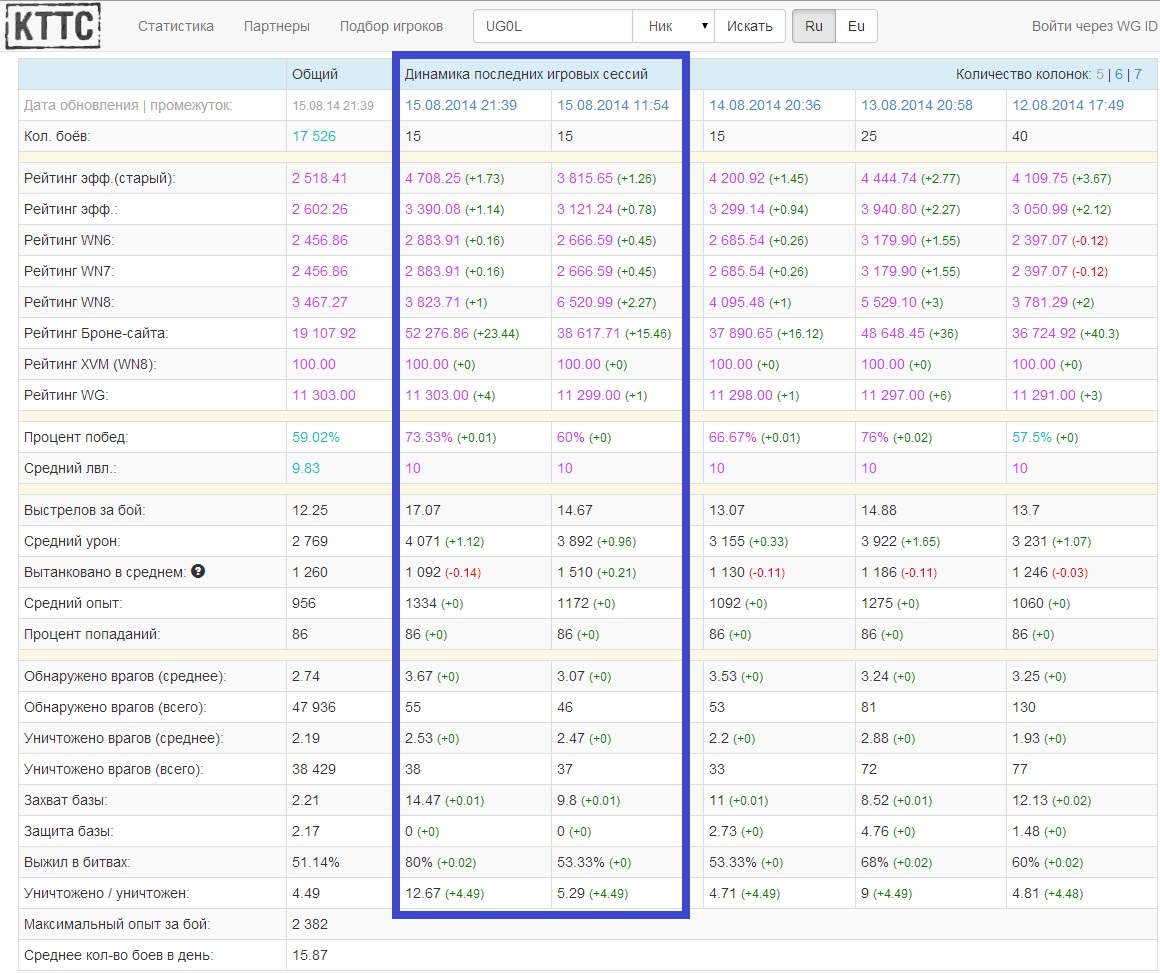Viewport: 1160px width, 973px height.
Task: Expand the Ник search type dropdown
Action: click(674, 26)
